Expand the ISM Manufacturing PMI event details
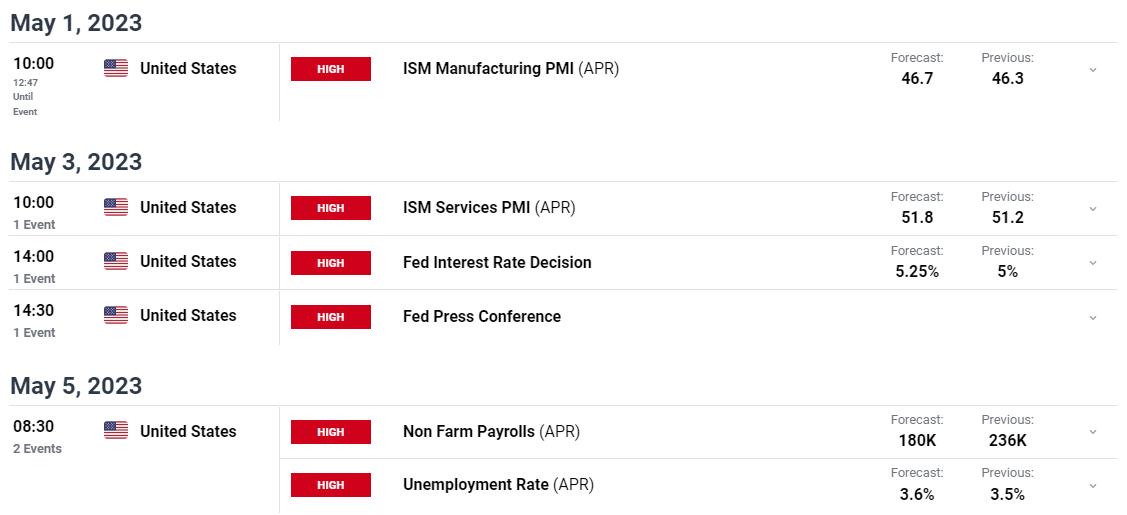Image resolution: width=1127 pixels, height=515 pixels. (1092, 70)
